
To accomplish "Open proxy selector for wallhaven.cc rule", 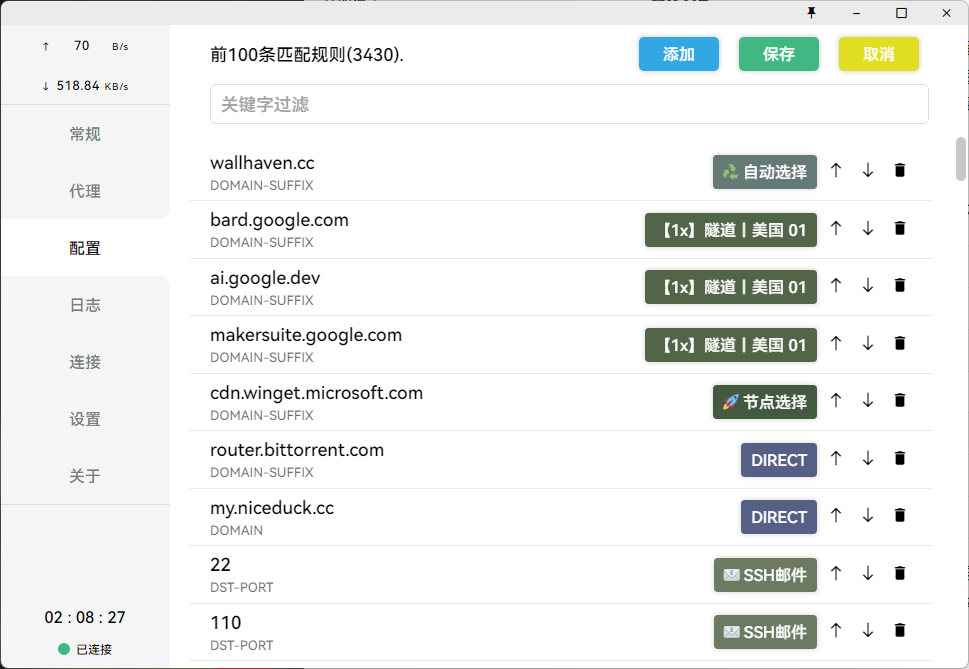I will 765,172.
